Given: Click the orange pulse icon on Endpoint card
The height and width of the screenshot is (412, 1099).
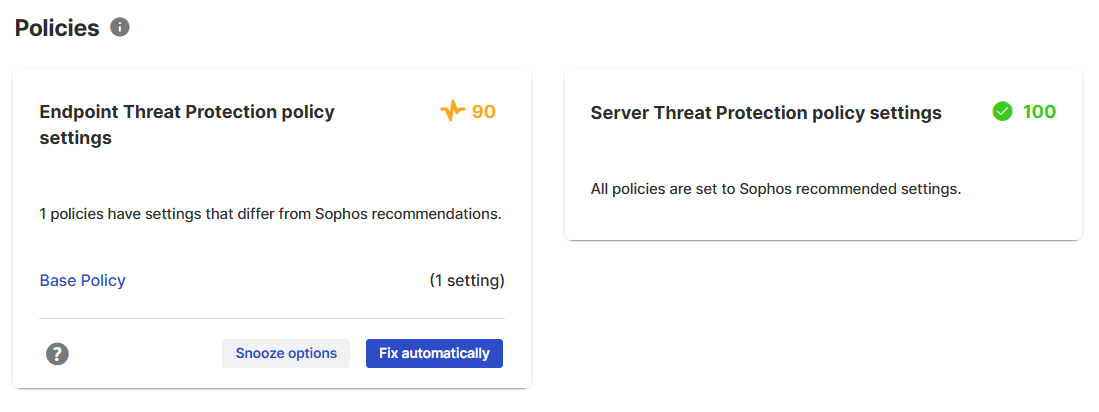Looking at the screenshot, I should tap(453, 111).
